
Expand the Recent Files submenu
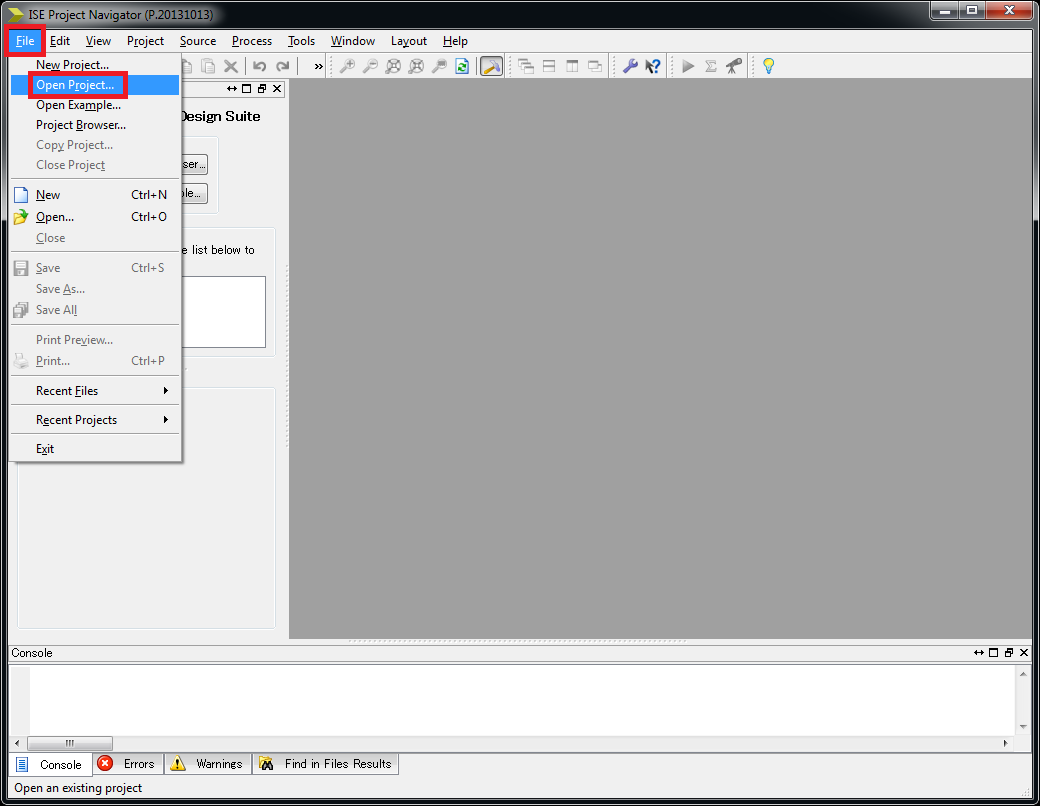click(95, 391)
